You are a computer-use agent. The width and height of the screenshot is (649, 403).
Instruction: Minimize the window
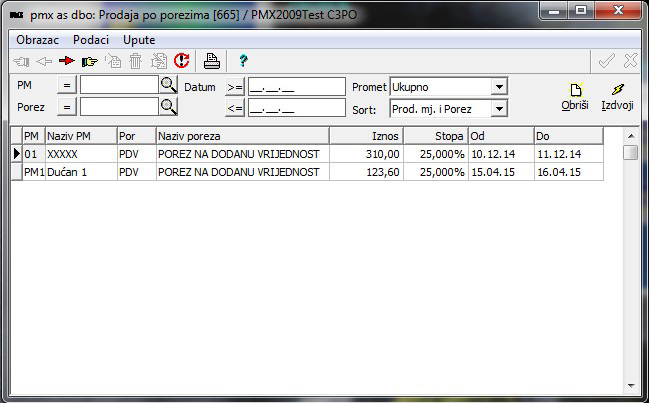coord(554,10)
